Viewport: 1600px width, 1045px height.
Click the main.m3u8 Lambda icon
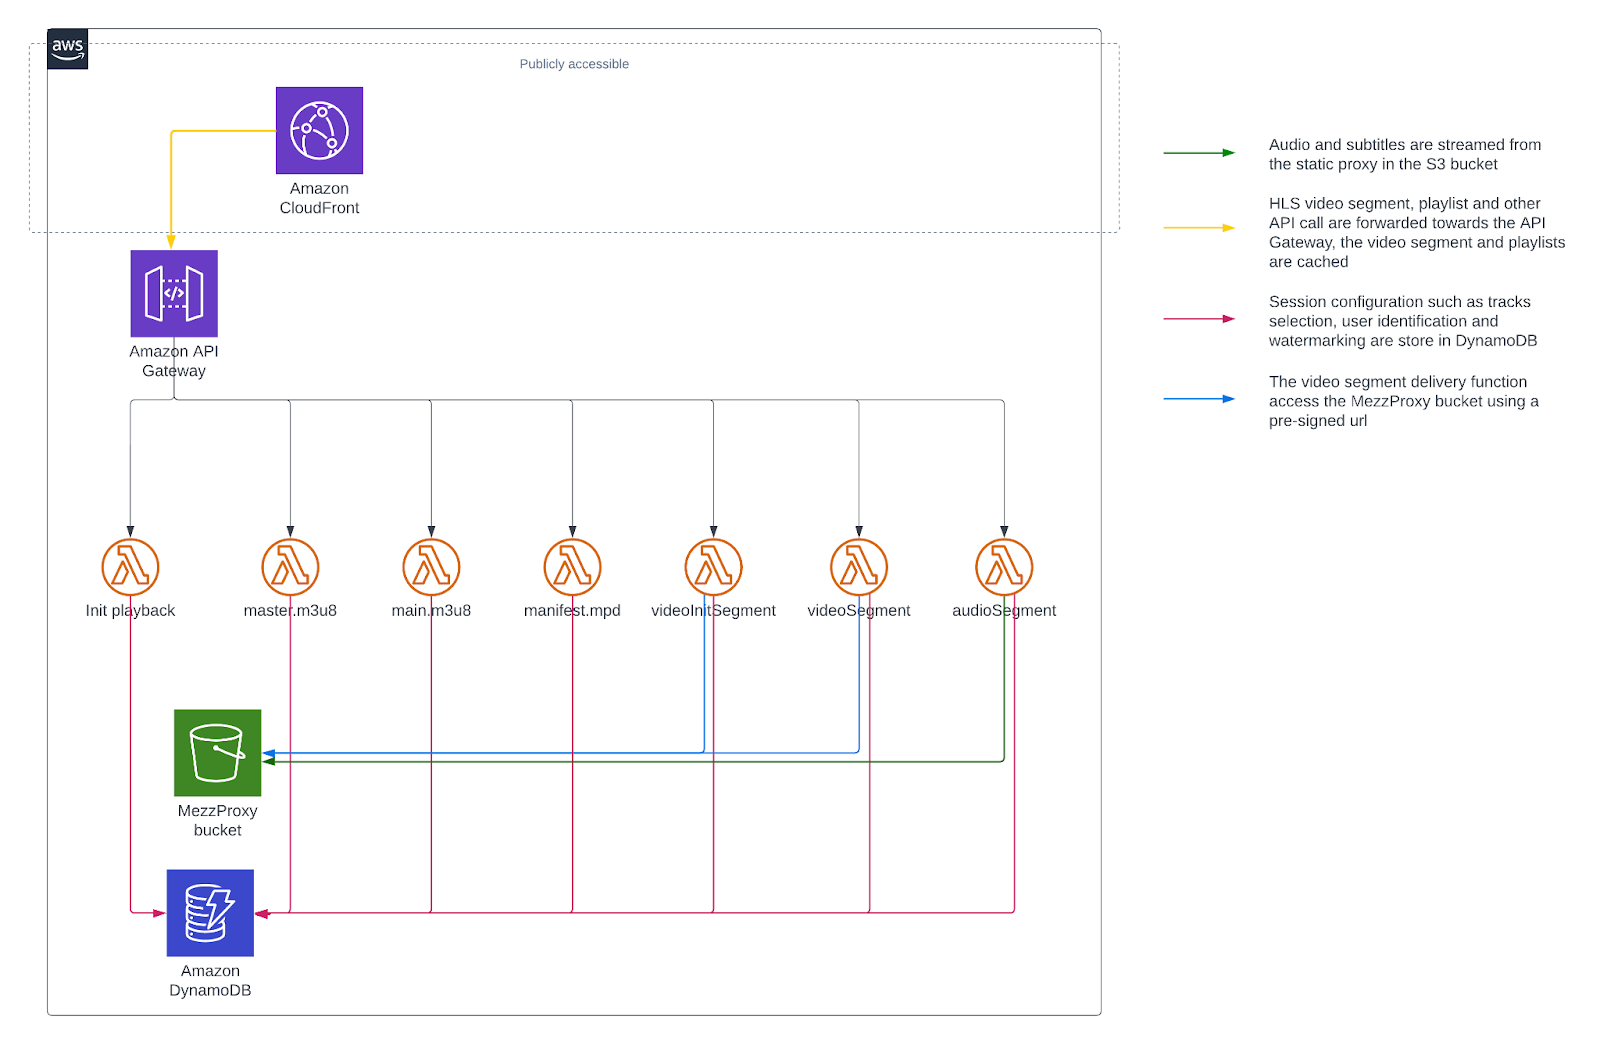click(x=431, y=567)
